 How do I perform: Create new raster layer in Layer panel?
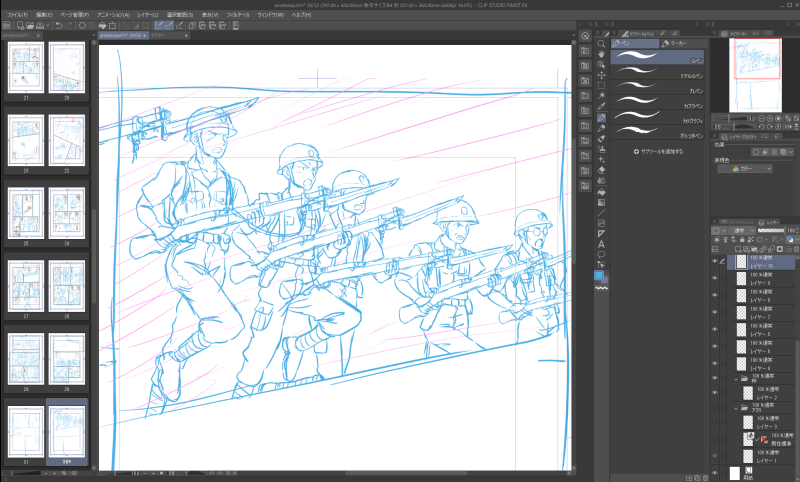[x=738, y=249]
